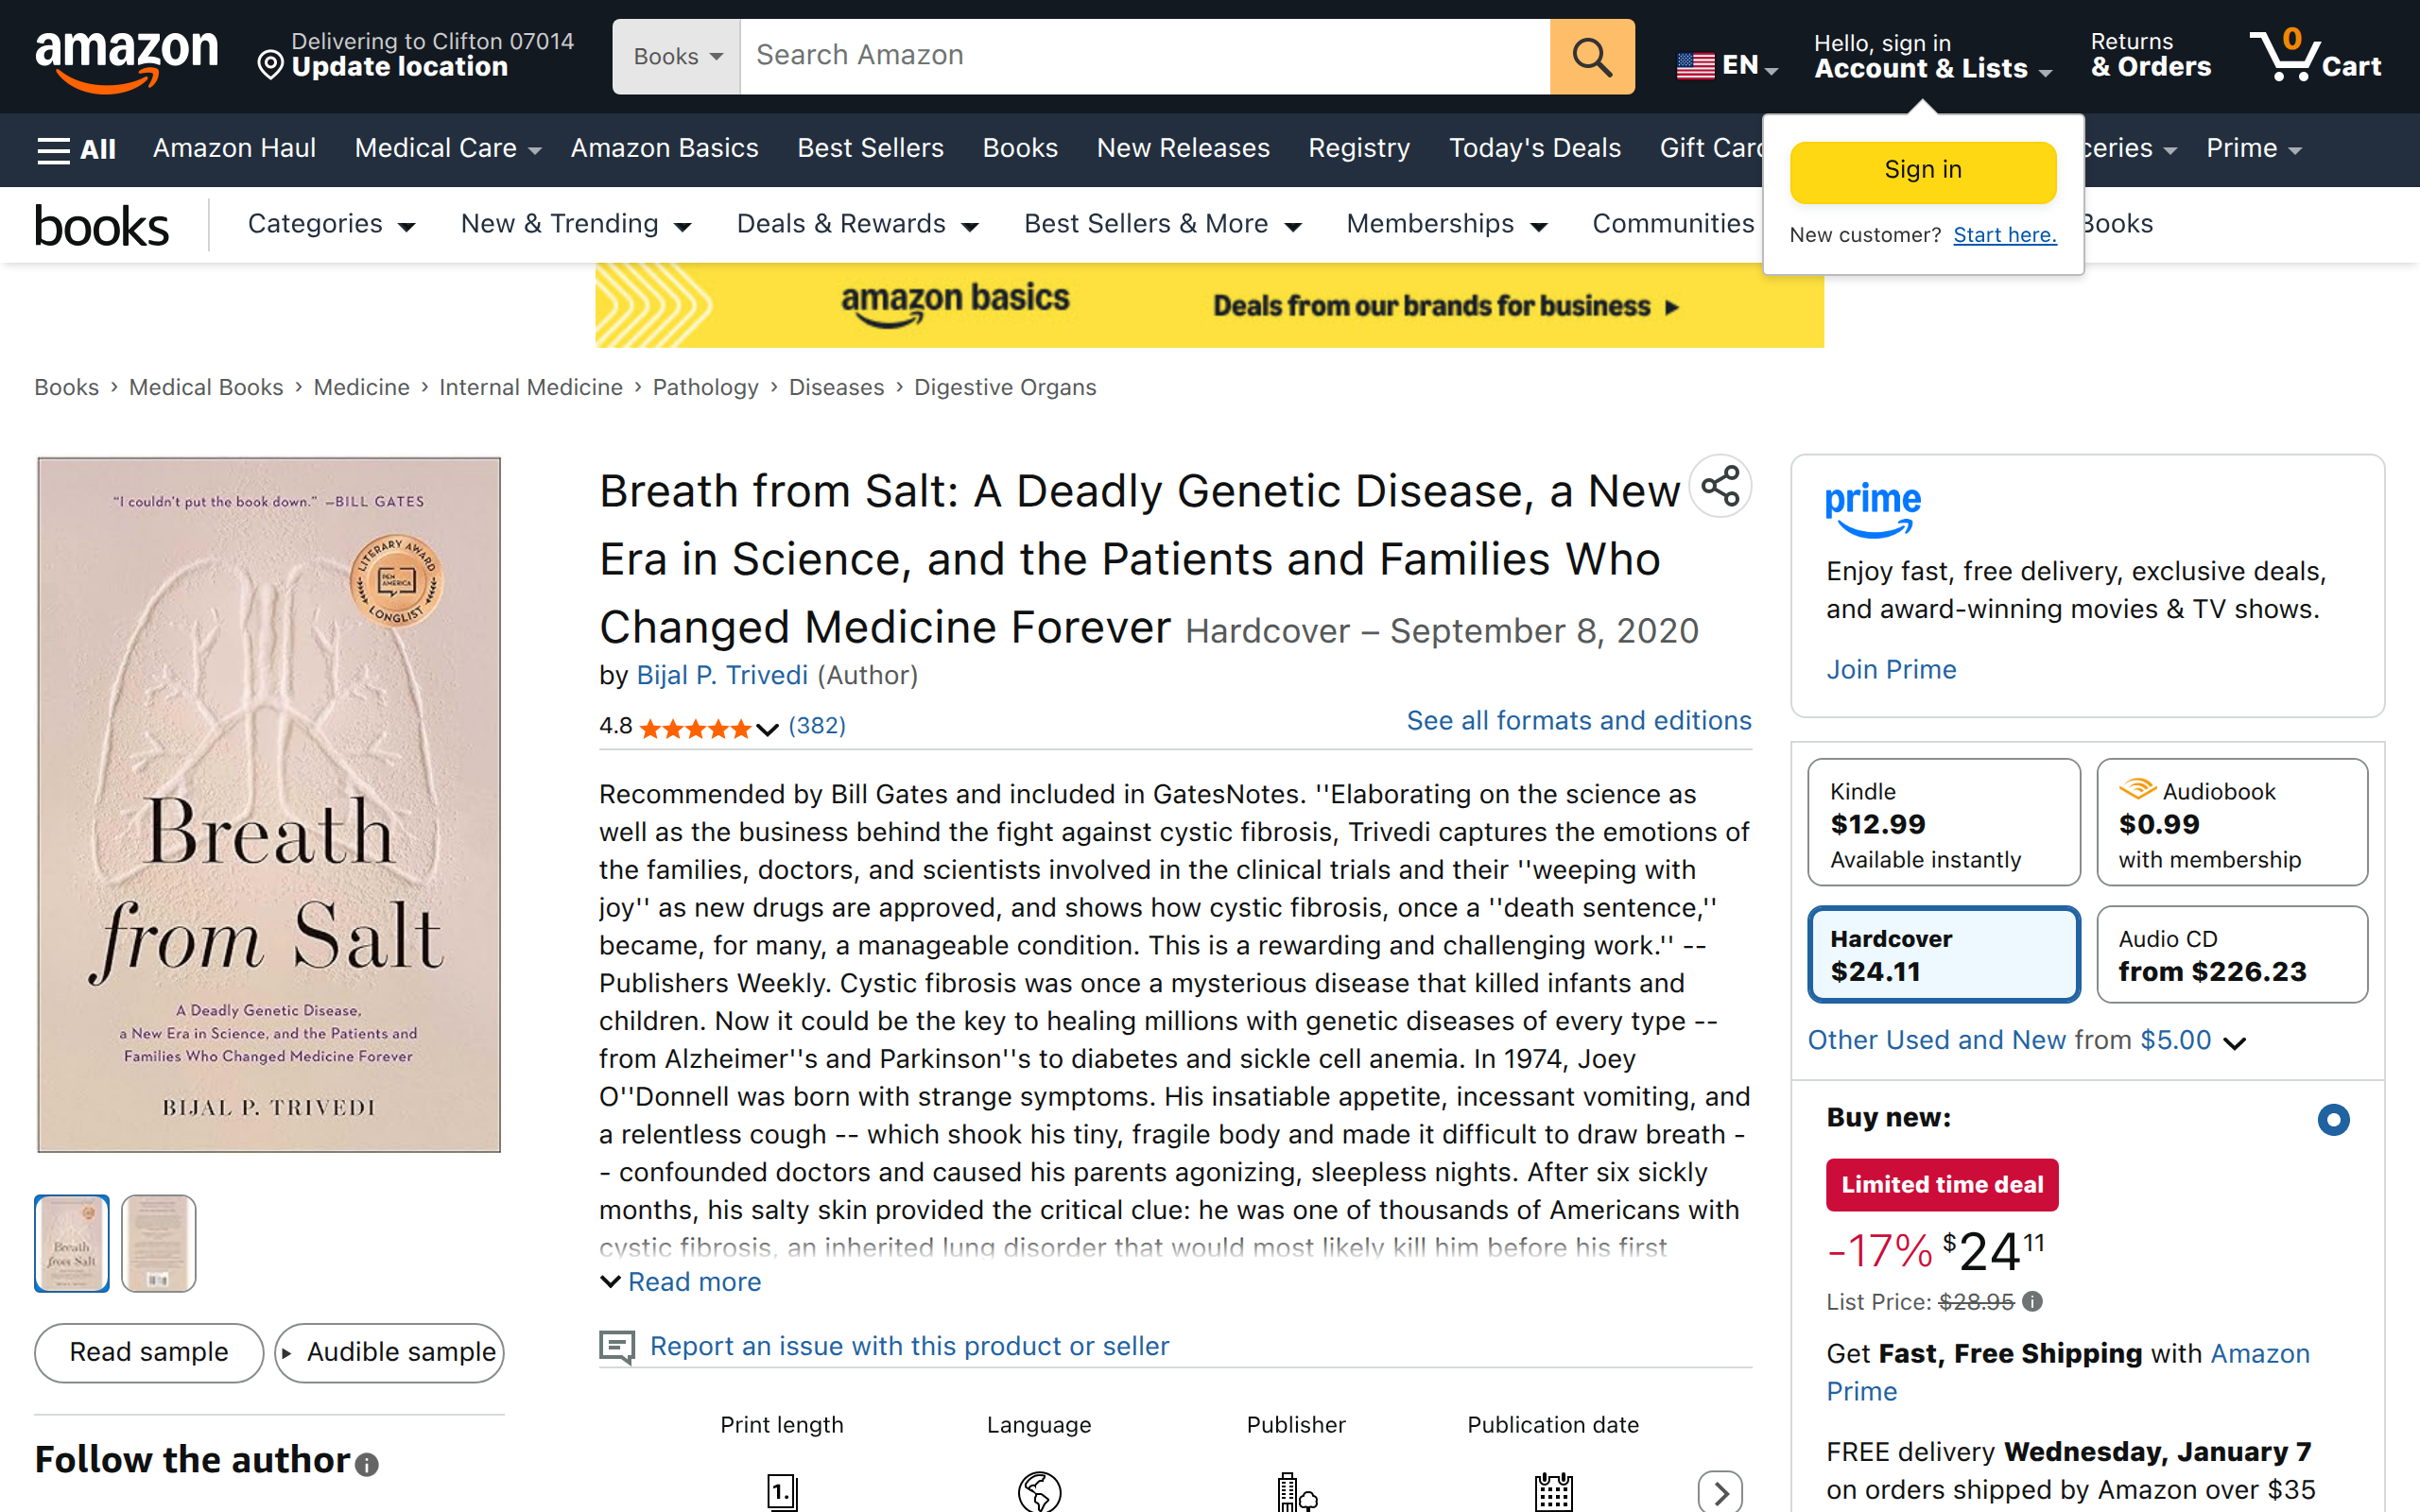Select the Audio CD format option
Image resolution: width=2420 pixels, height=1512 pixels.
point(2232,953)
